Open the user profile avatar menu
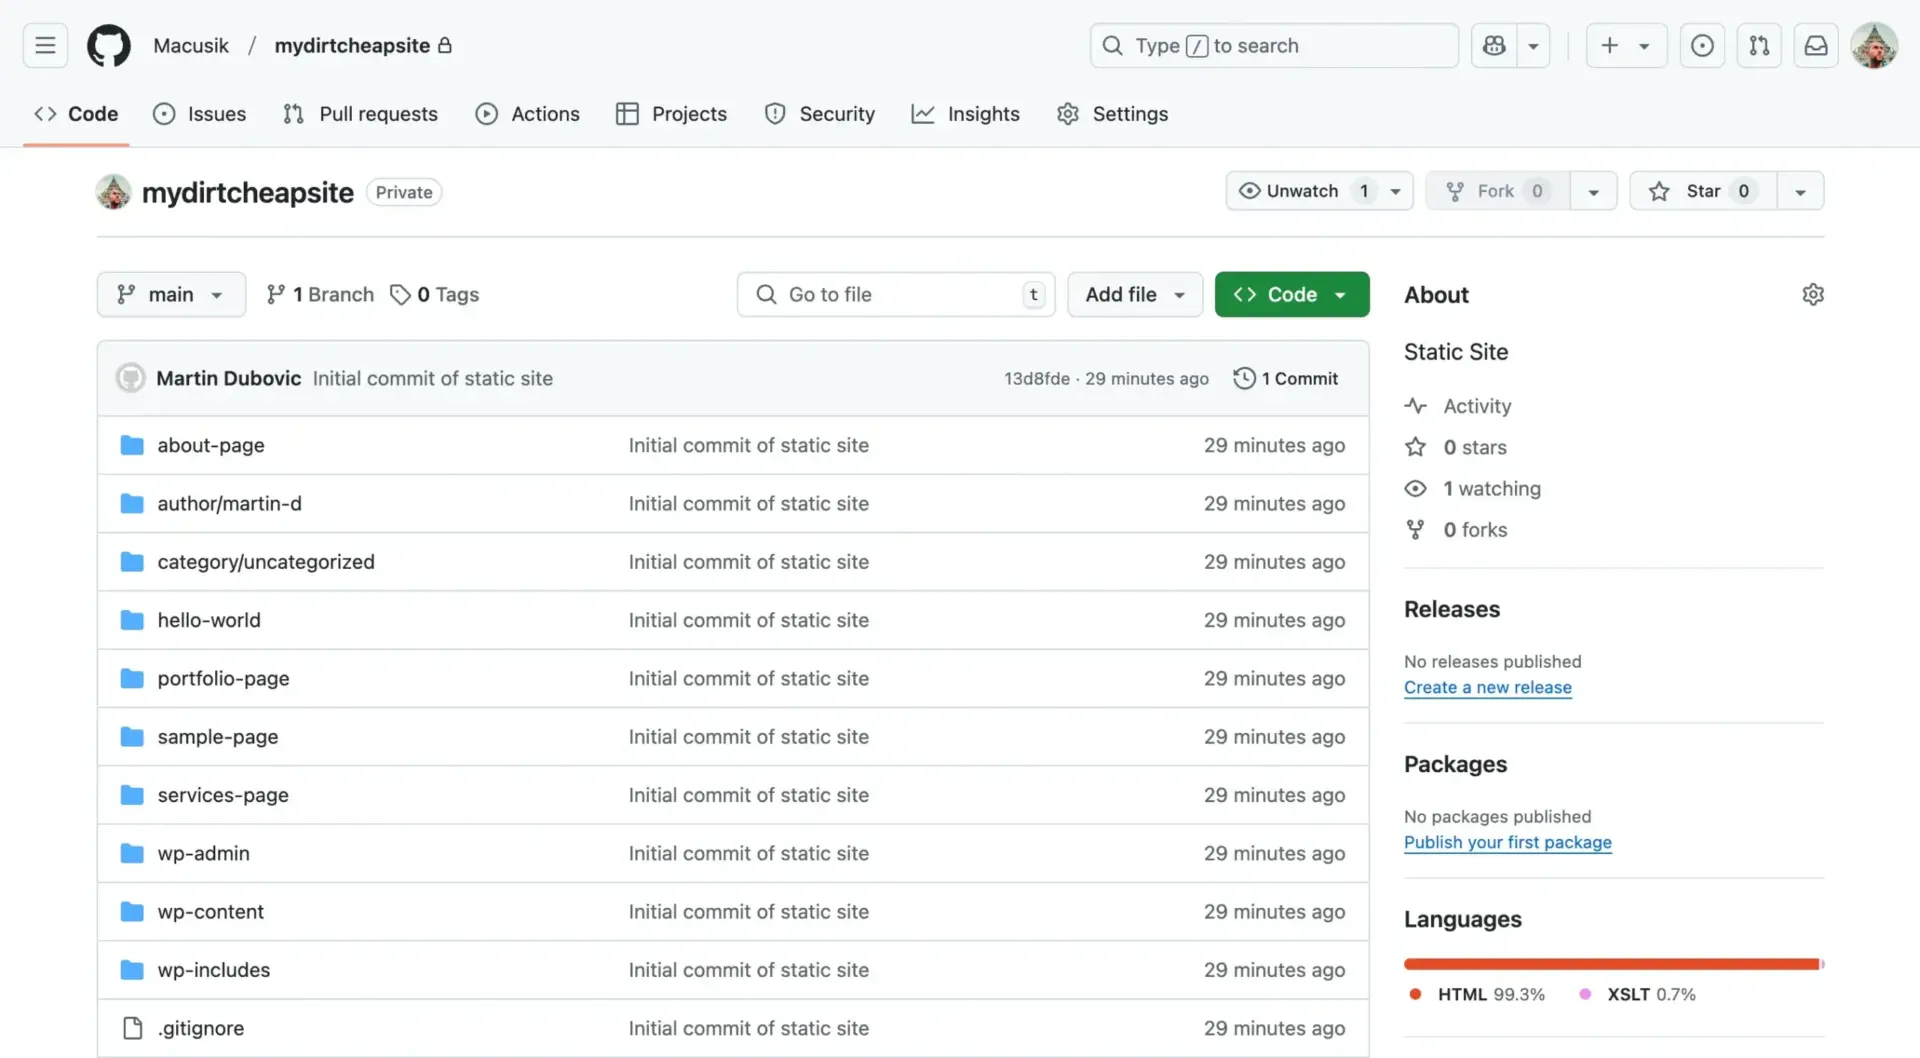The width and height of the screenshot is (1920, 1058). click(x=1873, y=46)
